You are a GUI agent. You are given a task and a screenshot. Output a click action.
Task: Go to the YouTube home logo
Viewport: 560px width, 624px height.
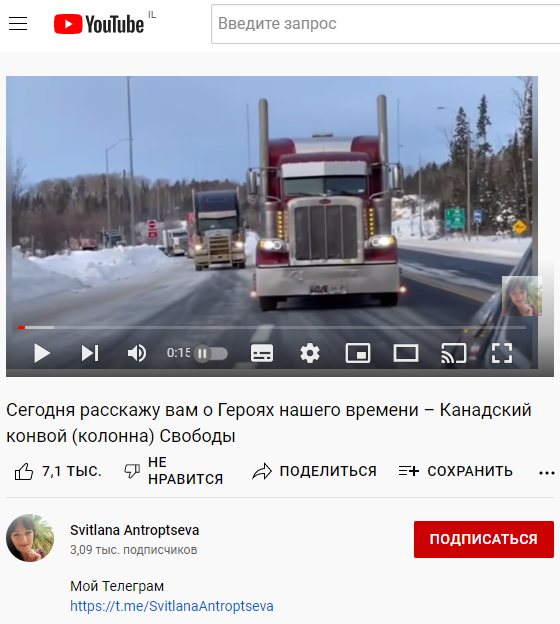pos(99,24)
